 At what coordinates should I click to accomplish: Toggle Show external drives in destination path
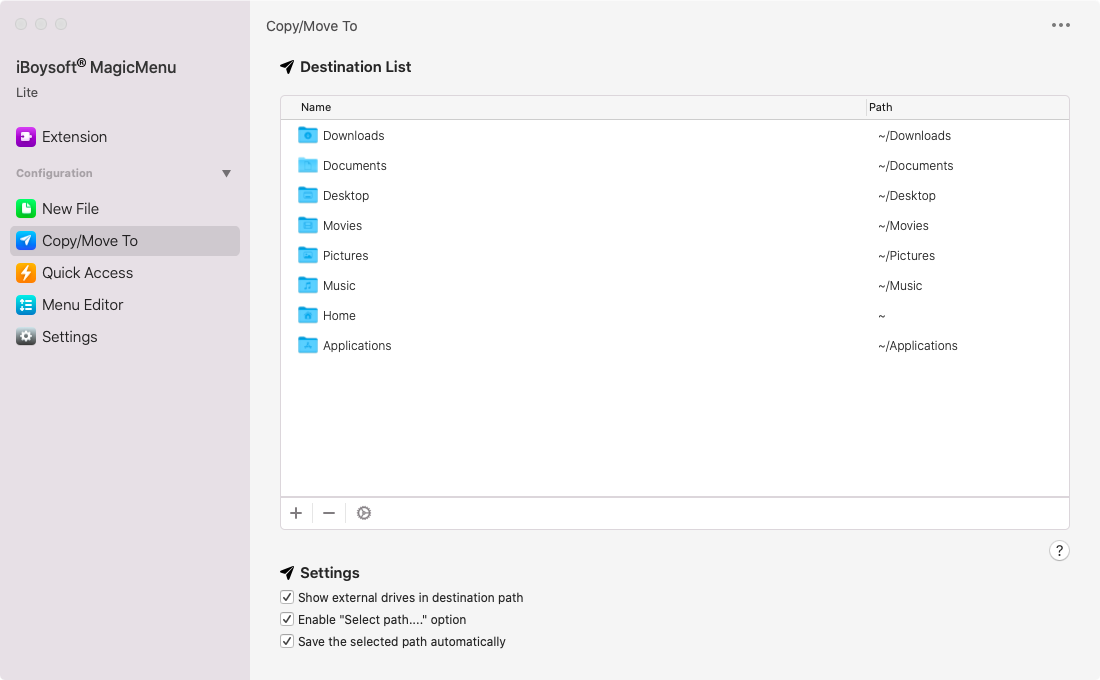click(286, 597)
